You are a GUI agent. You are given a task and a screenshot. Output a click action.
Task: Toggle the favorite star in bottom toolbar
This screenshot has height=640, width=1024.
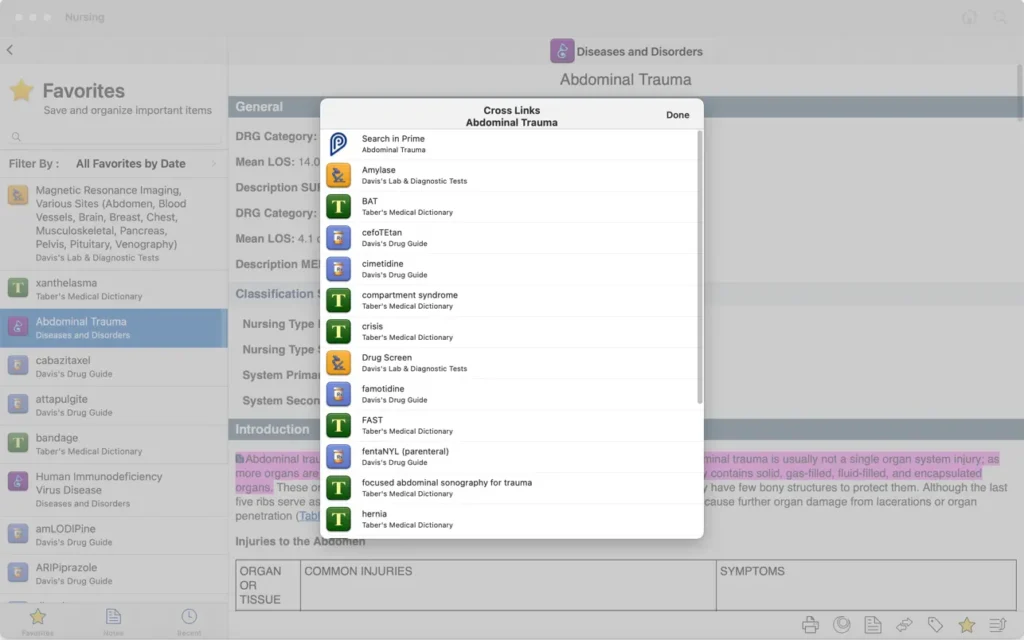(967, 625)
